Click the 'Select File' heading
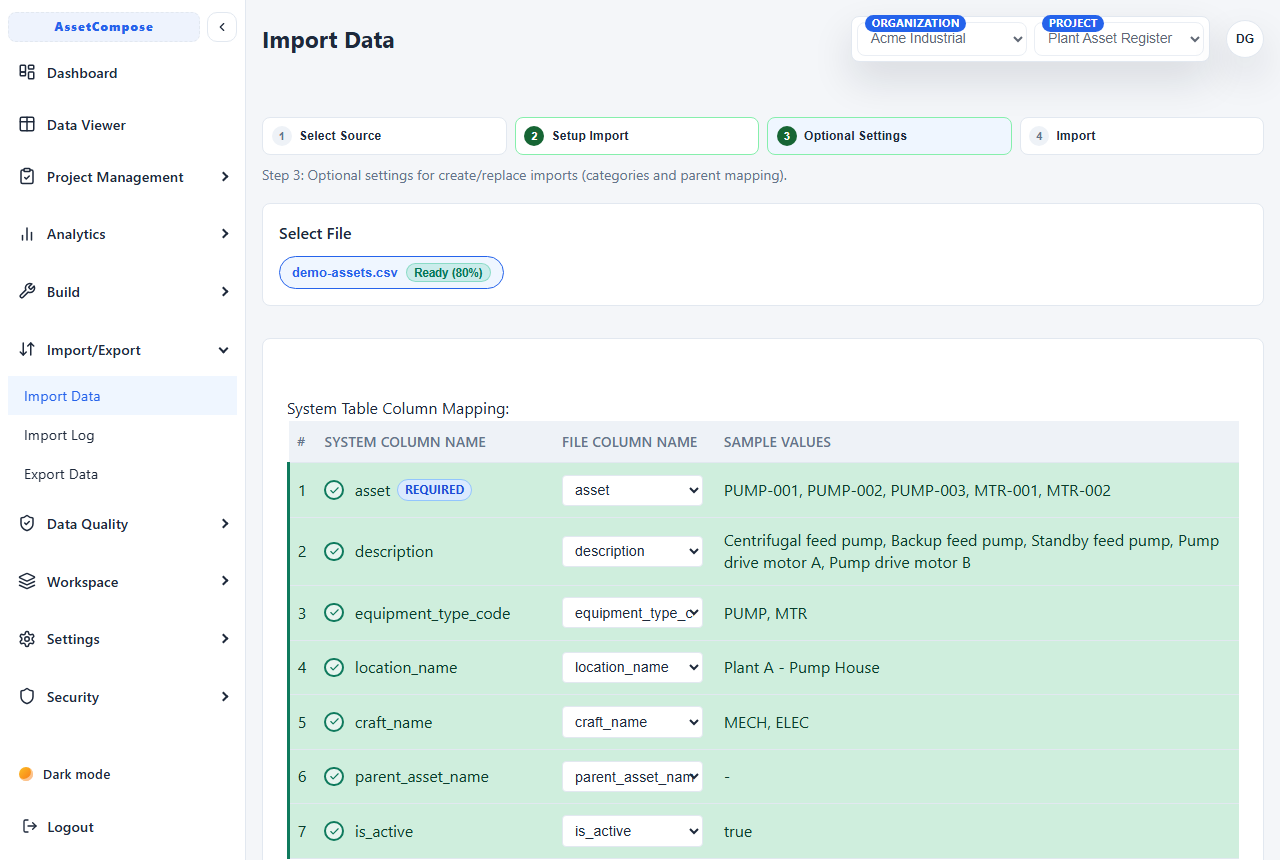This screenshot has height=860, width=1280. coord(315,233)
